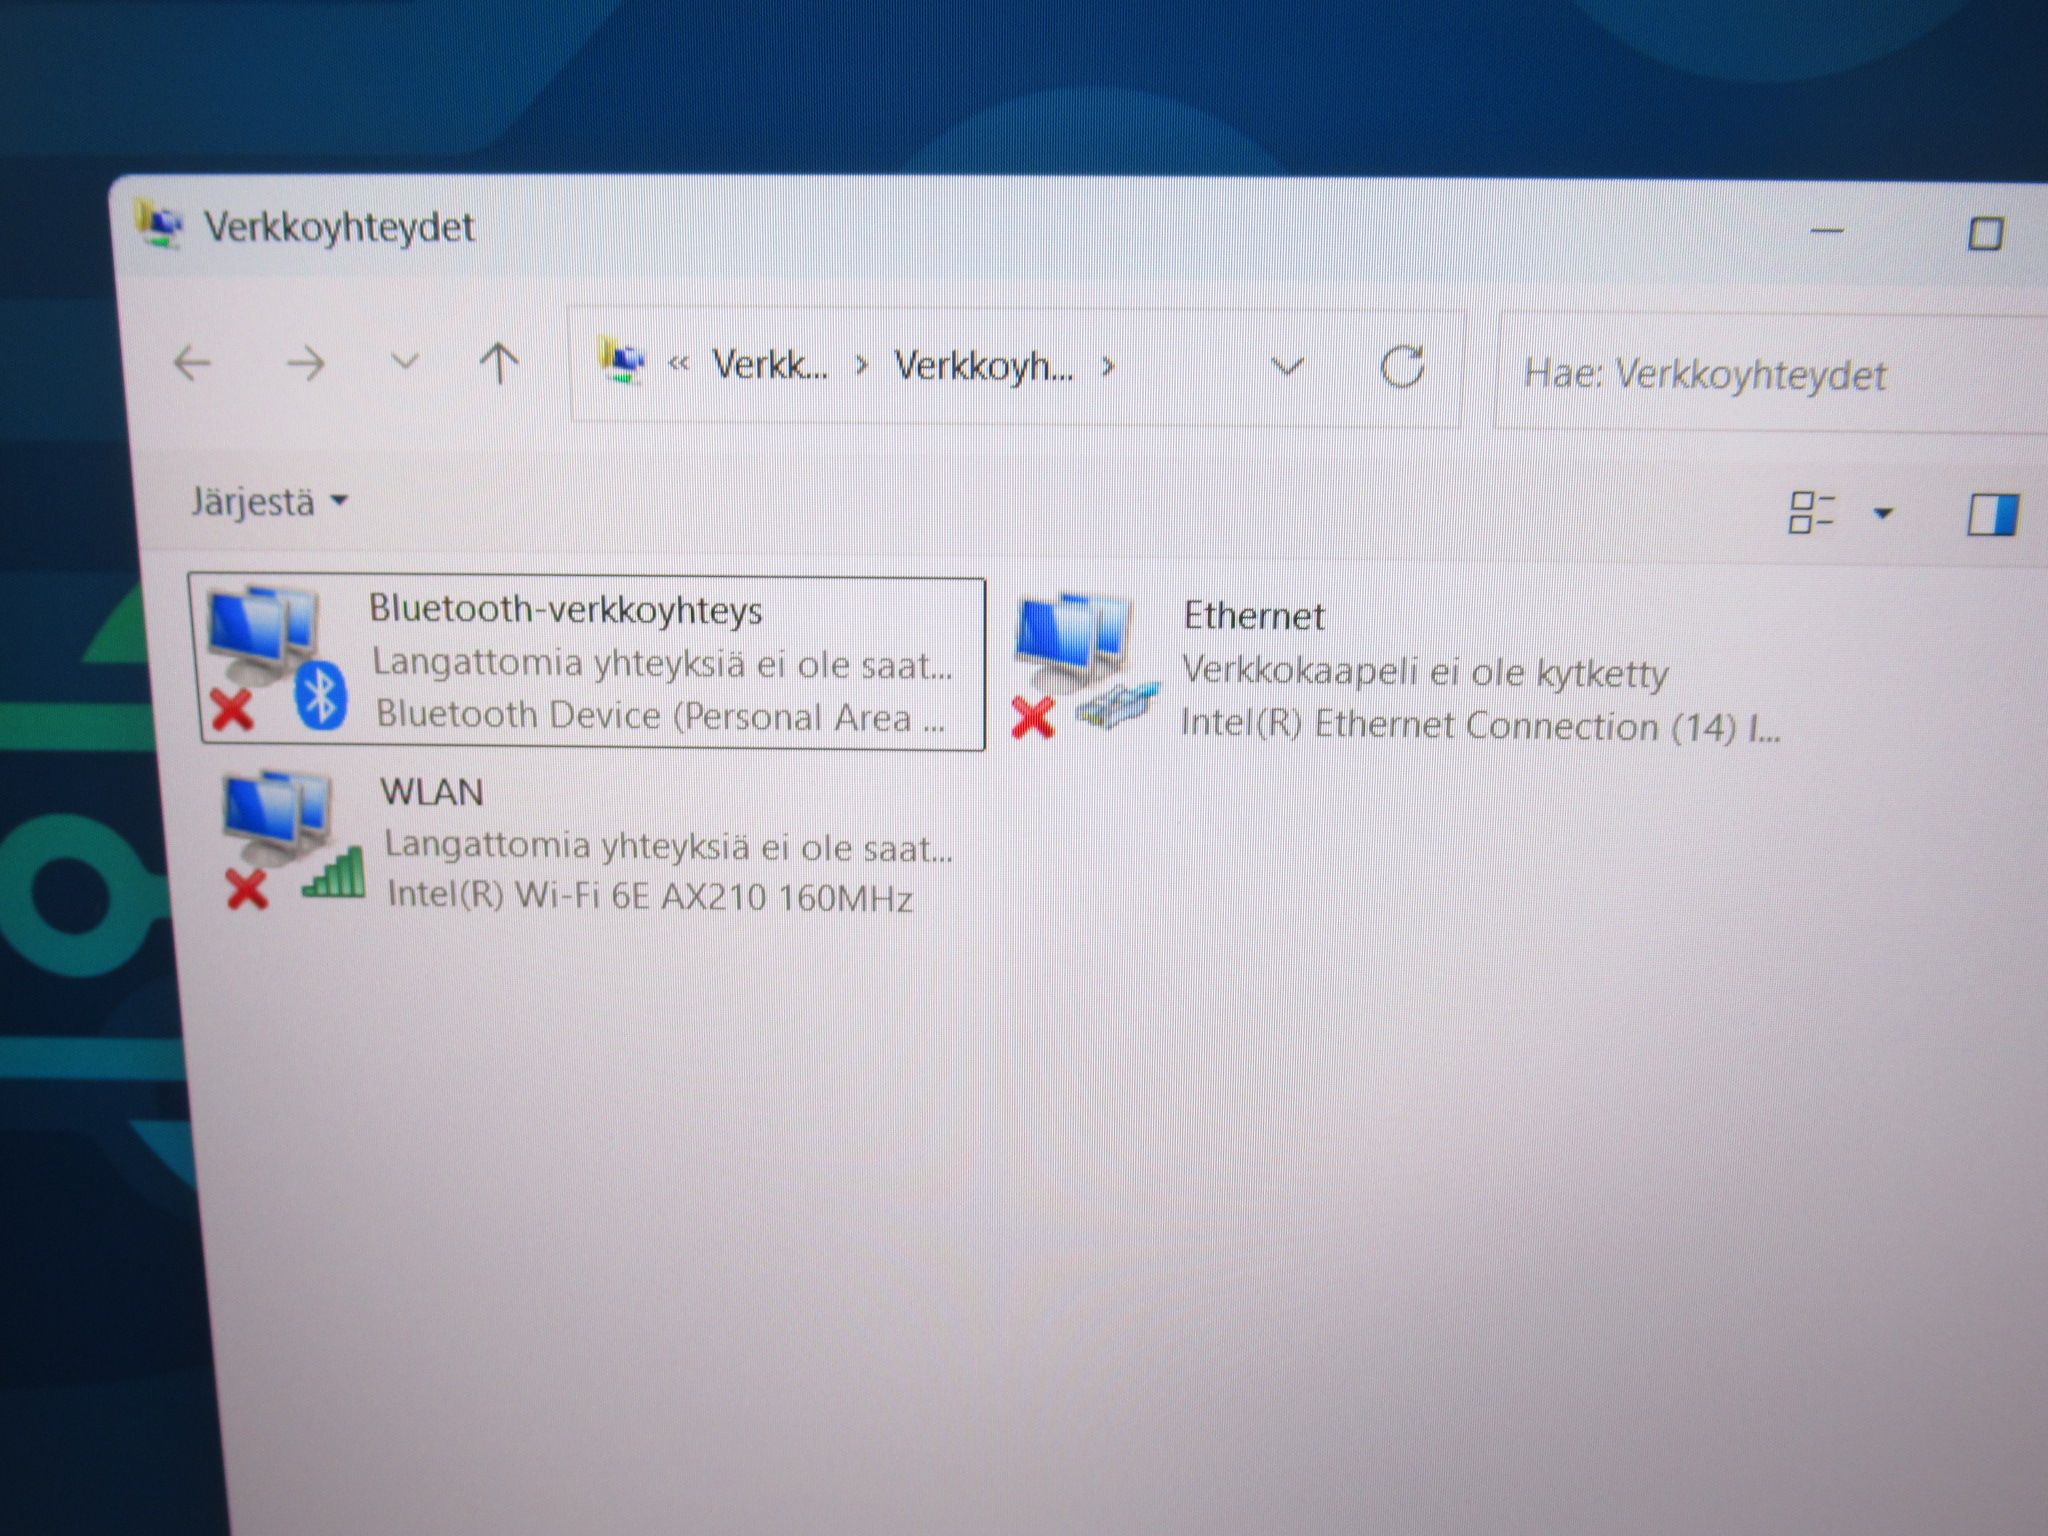This screenshot has width=2048, height=1536.
Task: Toggle the preview pane
Action: coord(1992,515)
